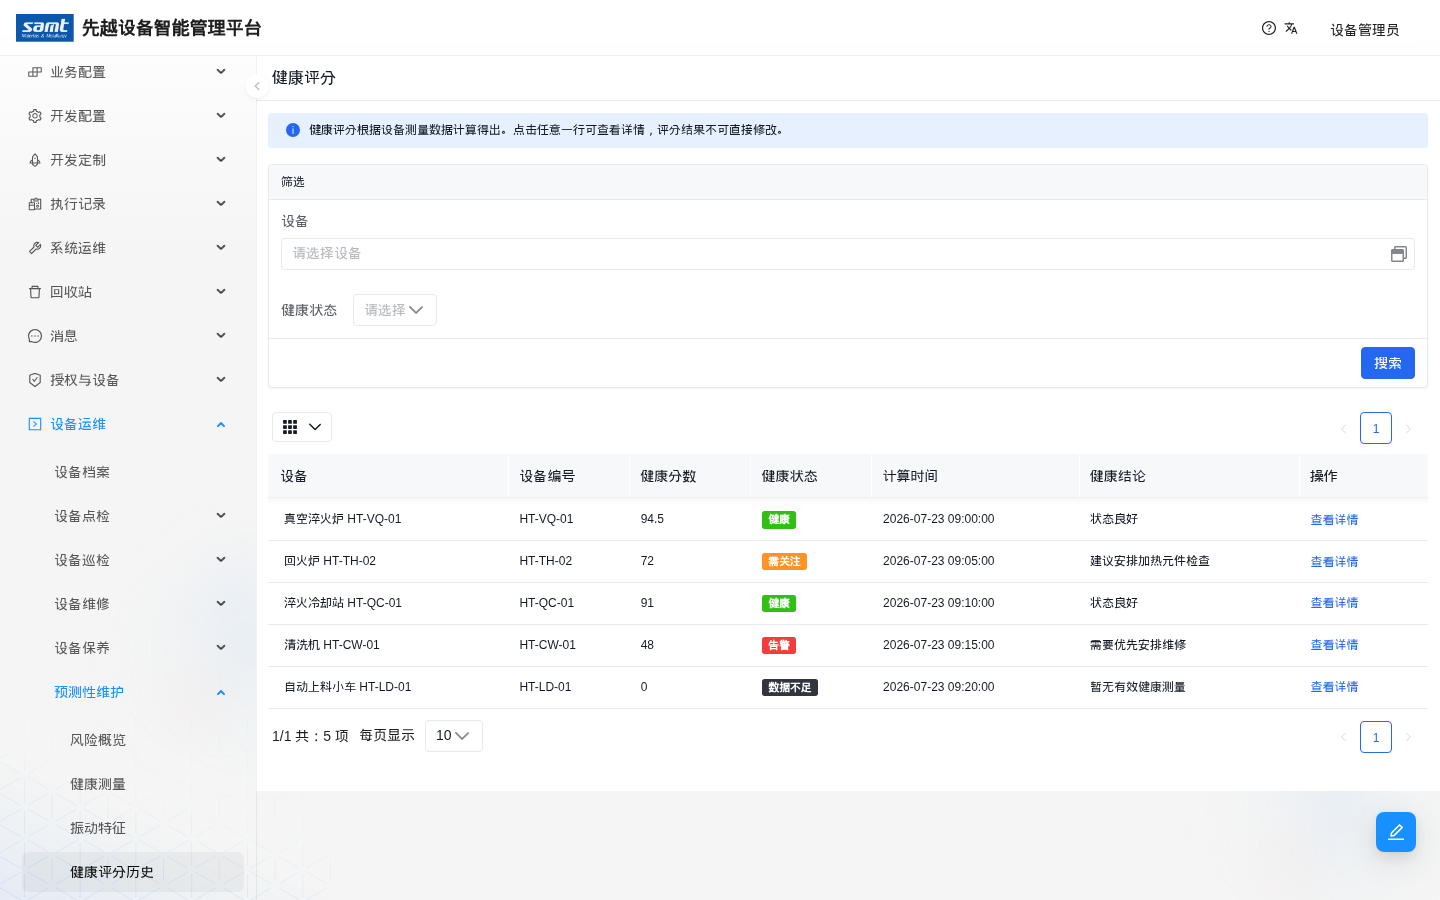Click the blue 搜索 button

point(1388,363)
